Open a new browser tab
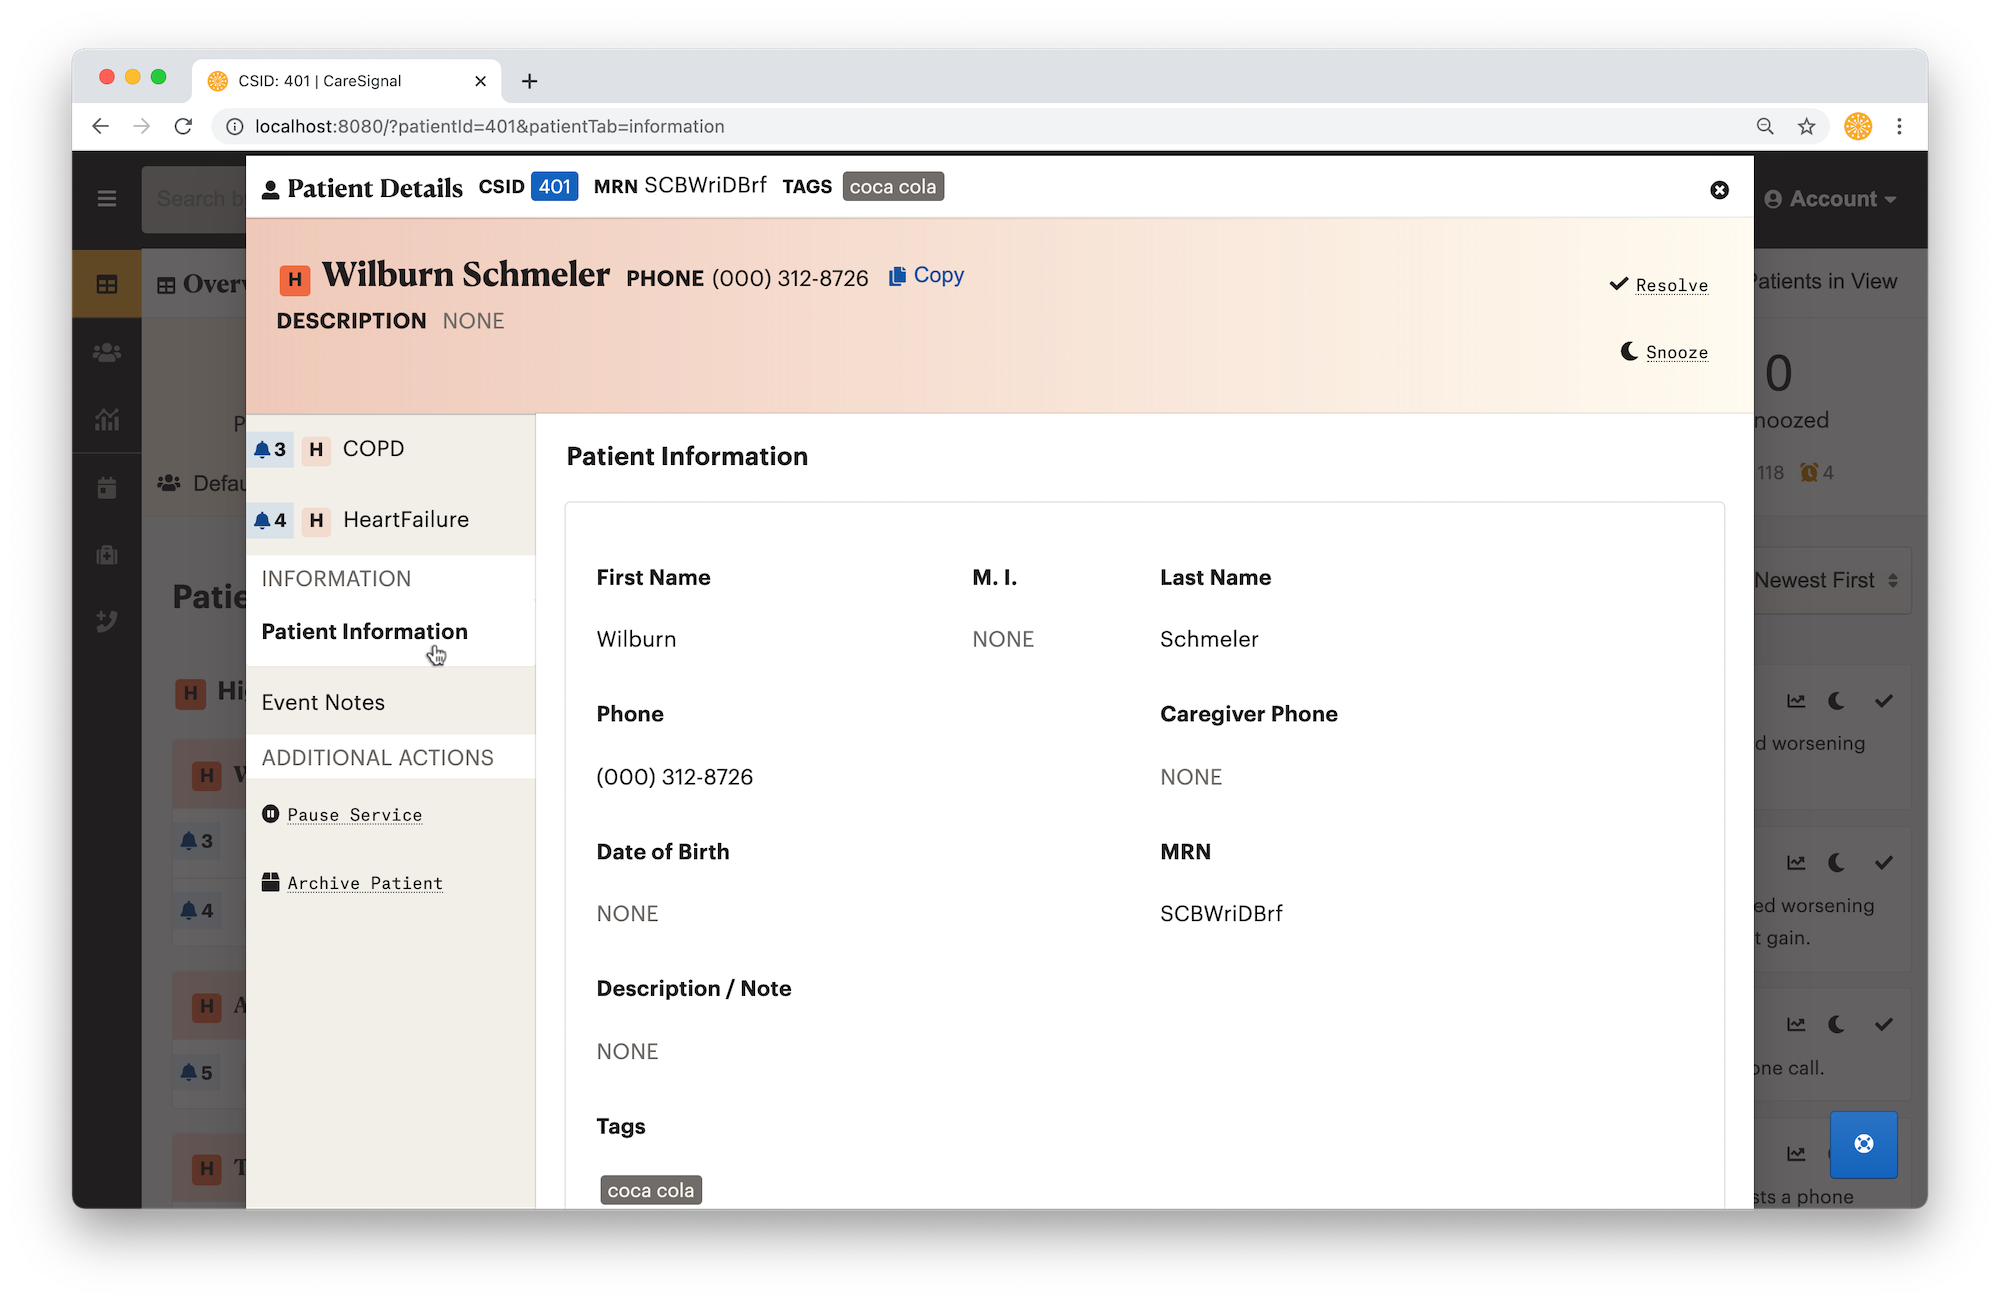Image resolution: width=2000 pixels, height=1304 pixels. click(529, 81)
